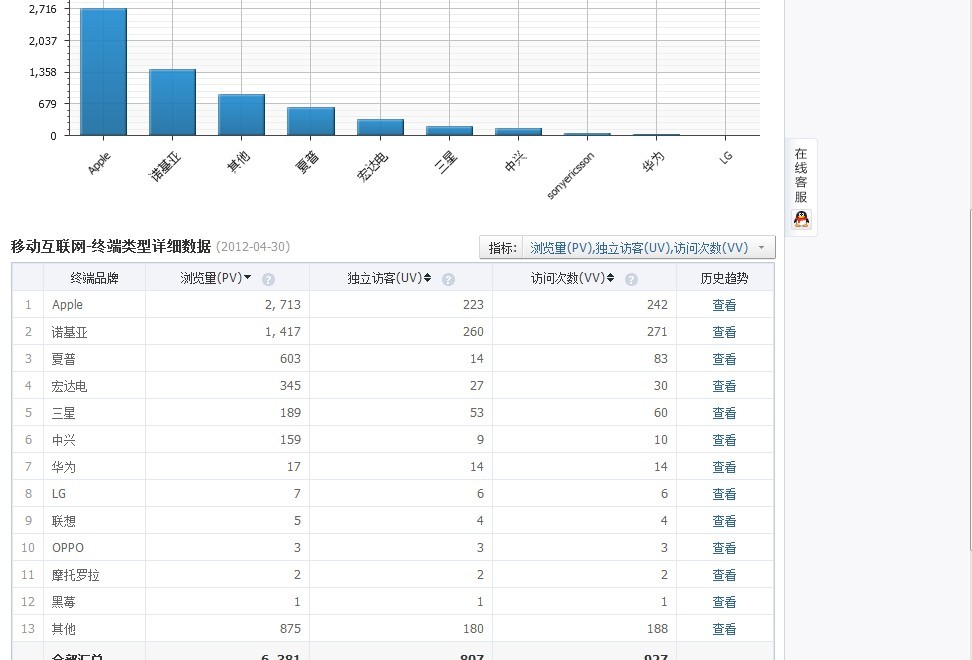
Task: Click VV value 188 for 其他
Action: pos(657,629)
